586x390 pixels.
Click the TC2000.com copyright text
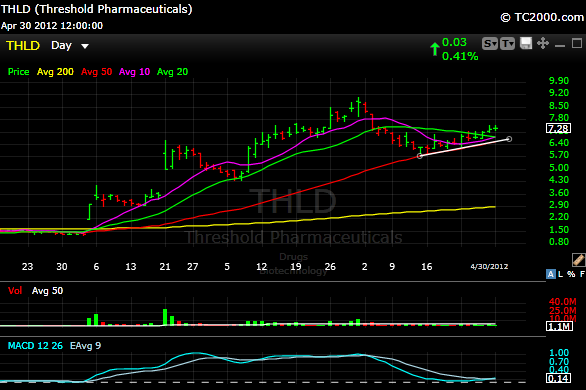click(542, 17)
